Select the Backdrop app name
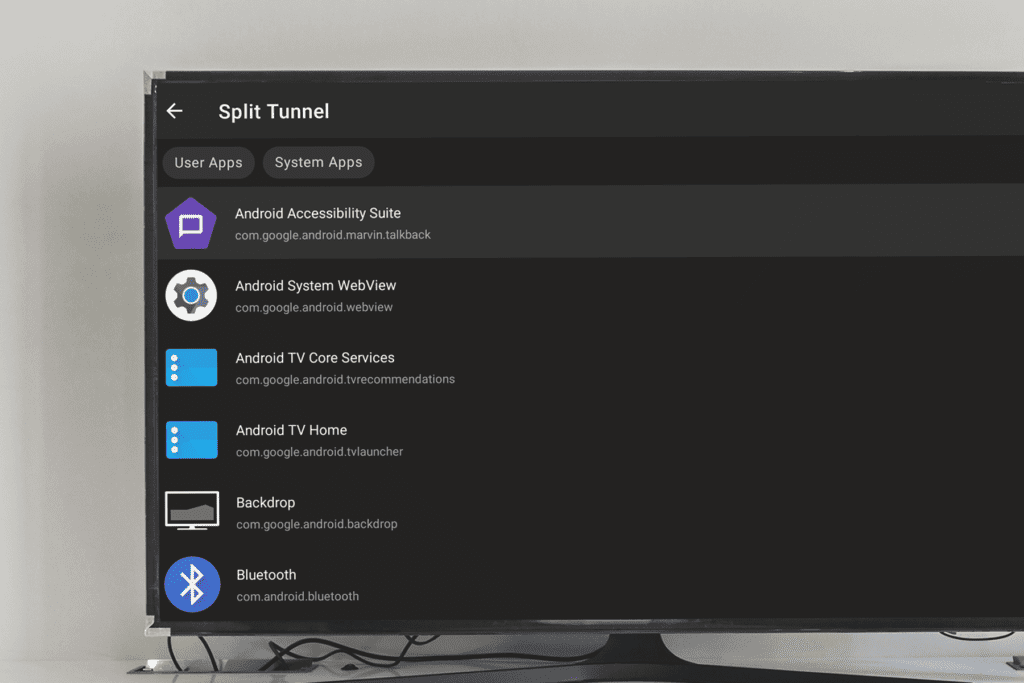Screen dimensions: 1024x683 pos(266,503)
